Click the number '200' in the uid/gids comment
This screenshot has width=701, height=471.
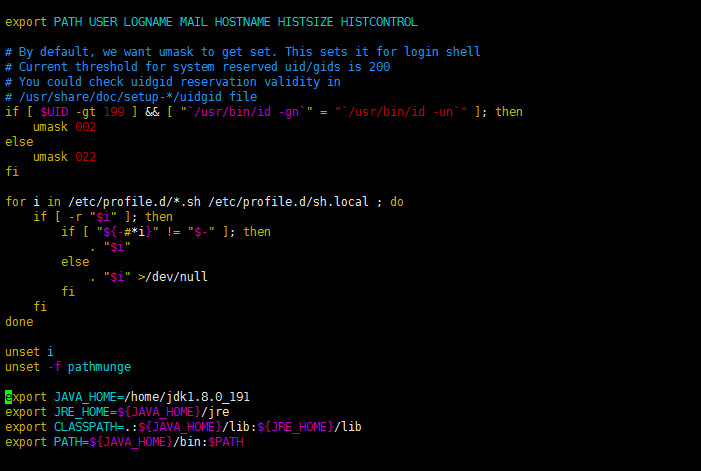click(380, 67)
